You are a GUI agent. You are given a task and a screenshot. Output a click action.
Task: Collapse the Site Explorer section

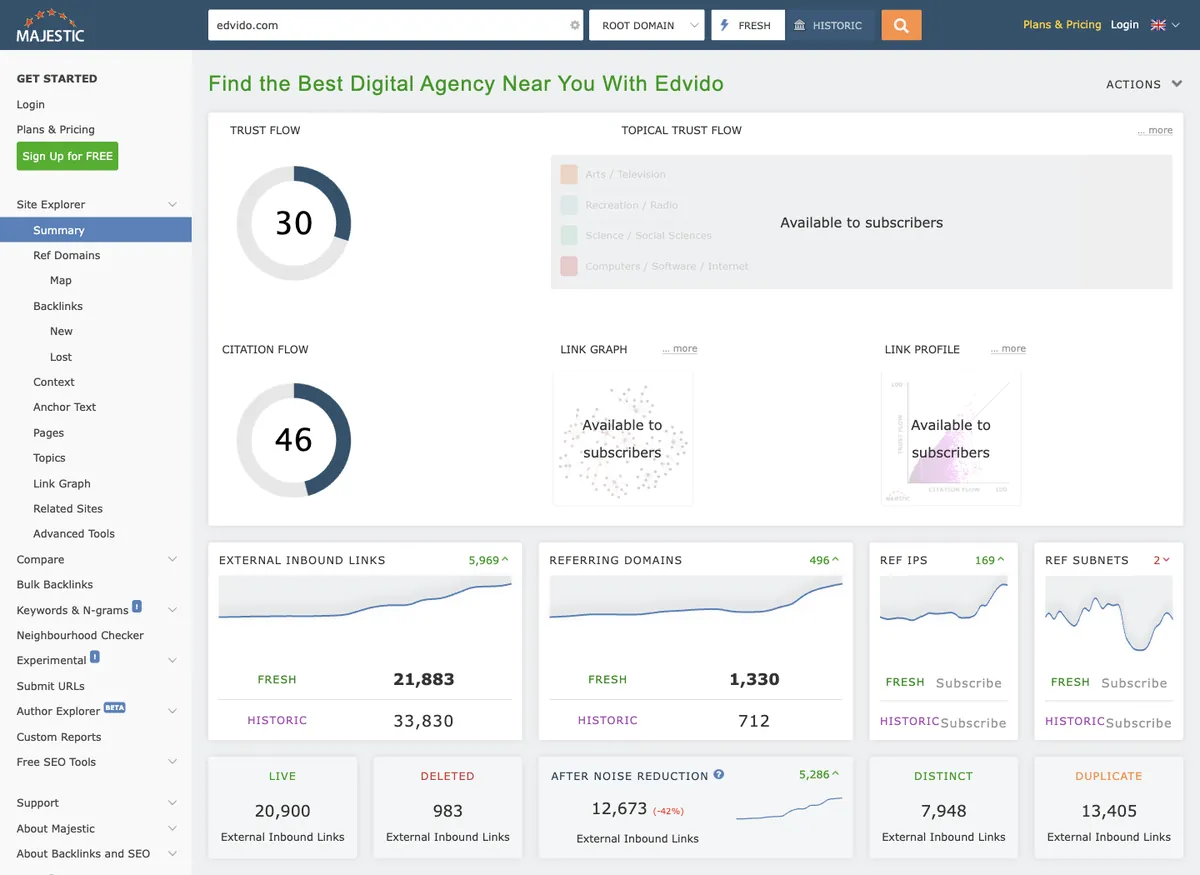pyautogui.click(x=172, y=205)
